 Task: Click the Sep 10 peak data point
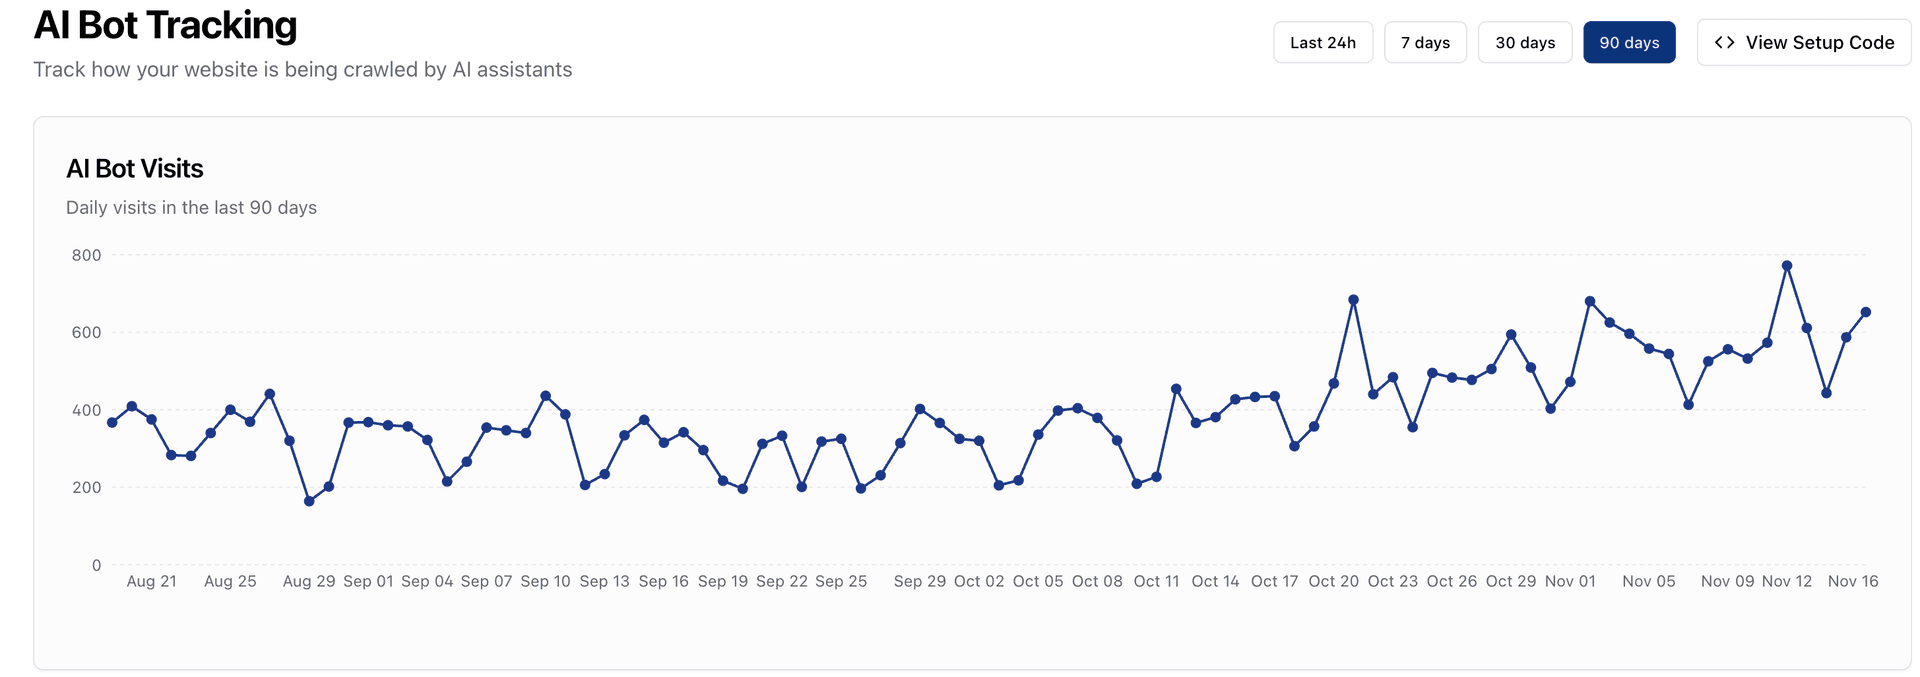pos(545,395)
